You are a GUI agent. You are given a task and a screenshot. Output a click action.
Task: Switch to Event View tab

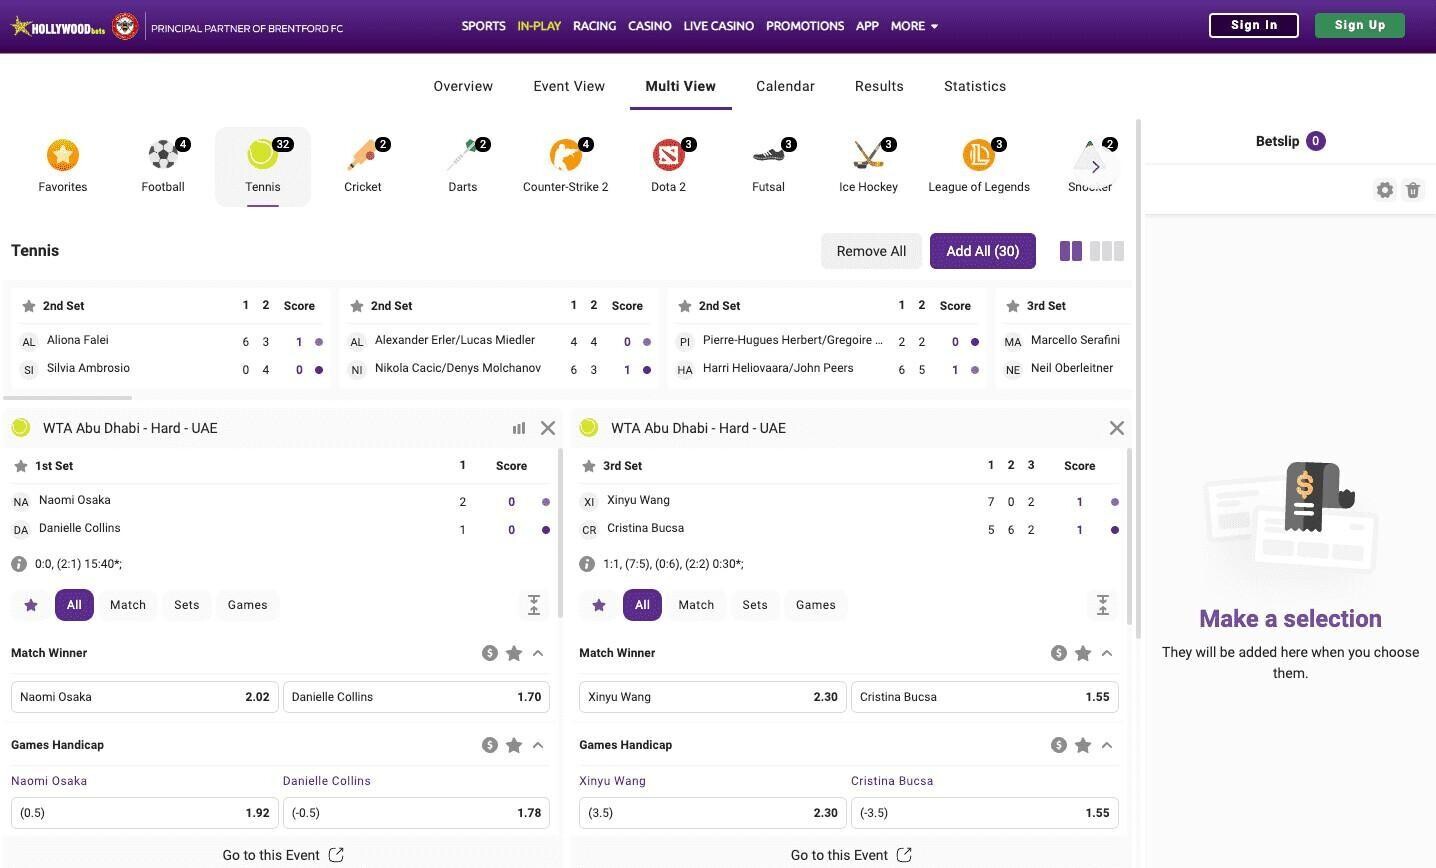pyautogui.click(x=569, y=86)
